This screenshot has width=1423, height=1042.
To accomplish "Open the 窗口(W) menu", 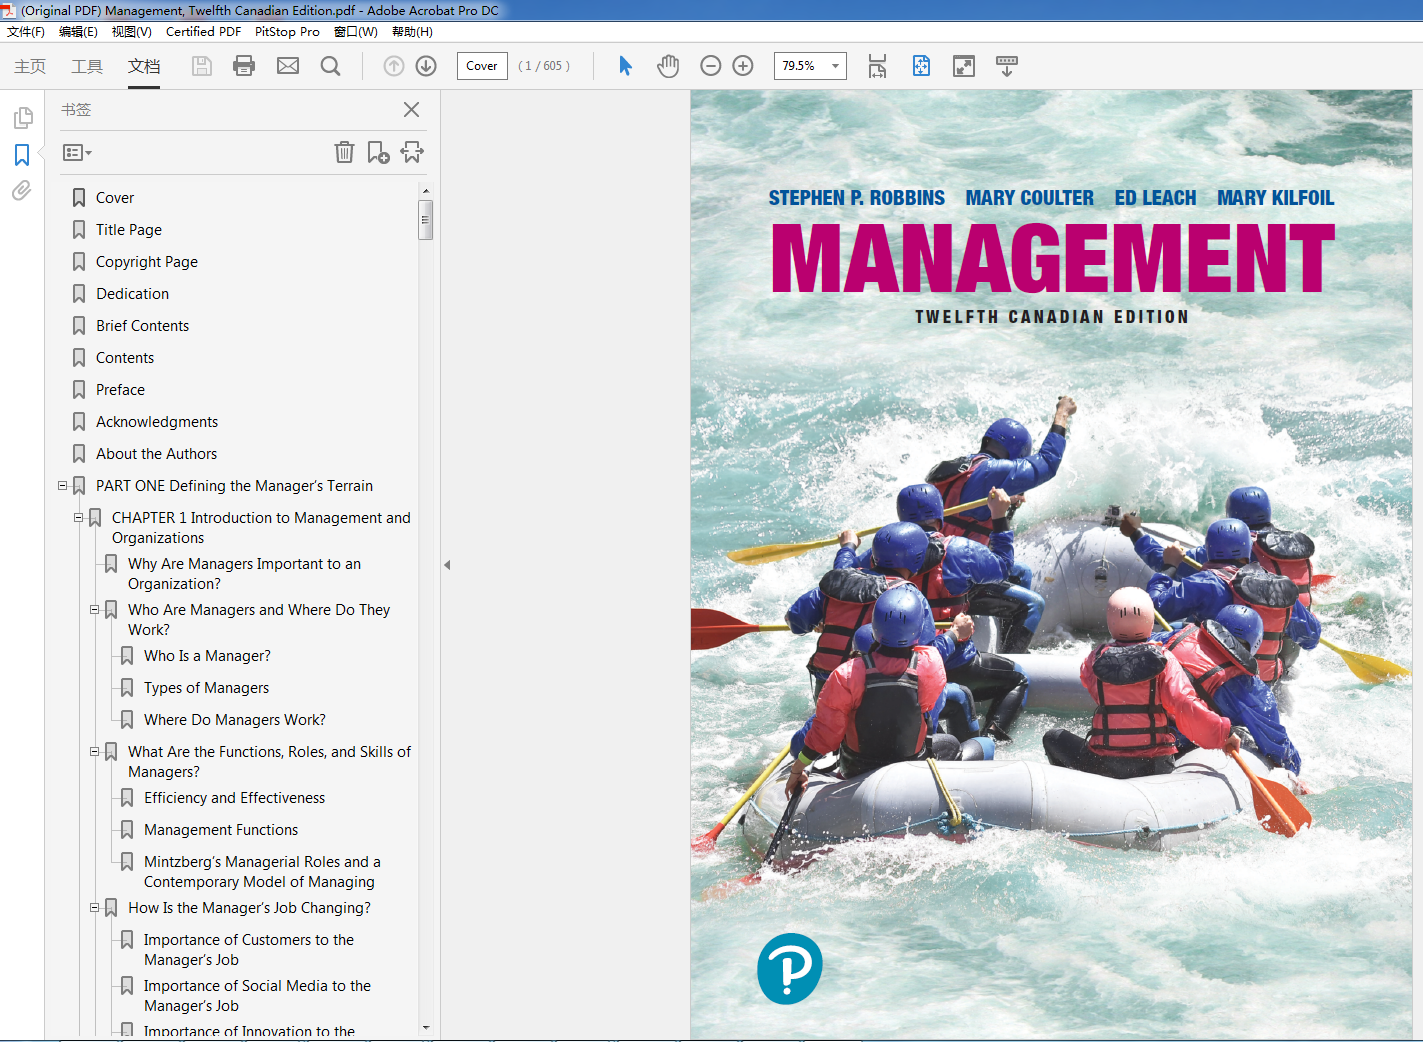I will 355,32.
